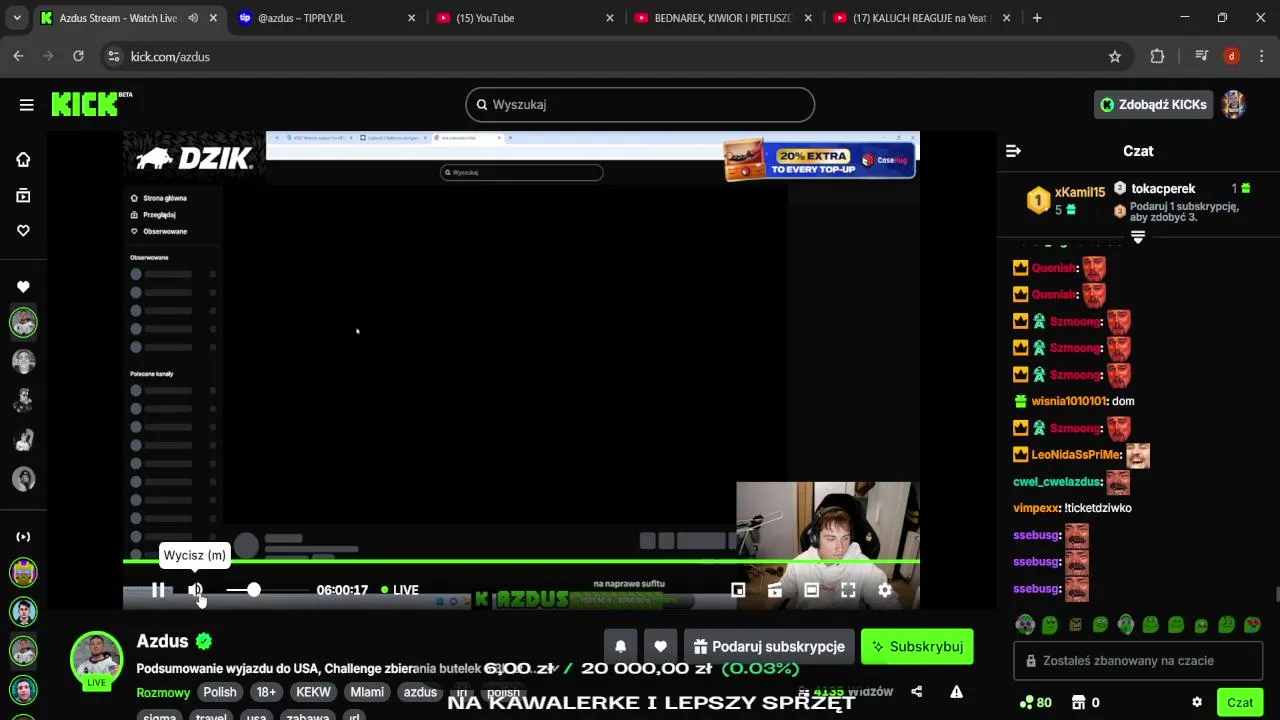Open browser extensions puzzle icon

[1157, 57]
